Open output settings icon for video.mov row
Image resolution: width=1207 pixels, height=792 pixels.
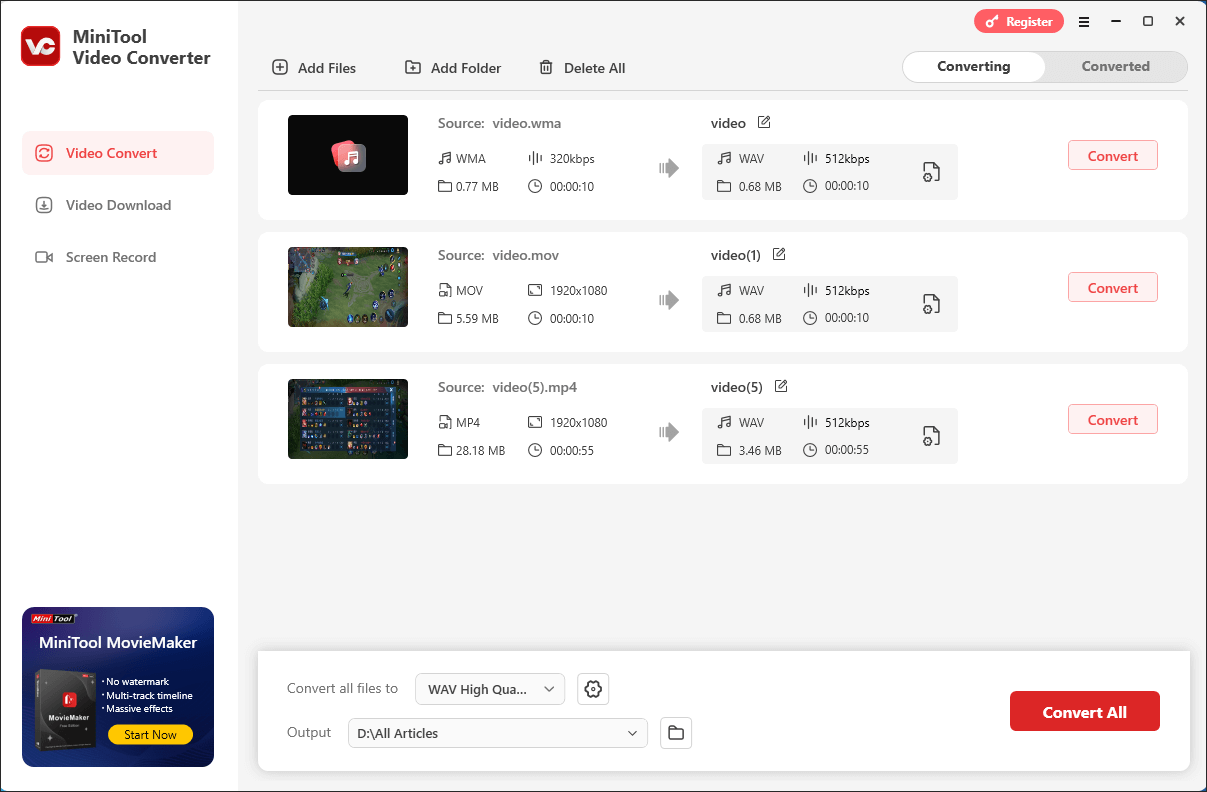coord(931,304)
